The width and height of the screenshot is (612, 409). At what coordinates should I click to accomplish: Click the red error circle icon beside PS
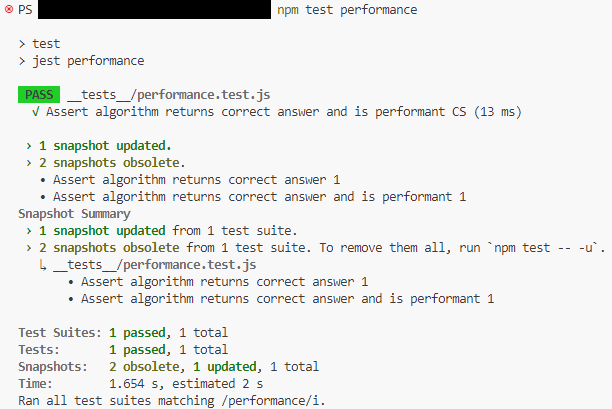pyautogui.click(x=8, y=9)
